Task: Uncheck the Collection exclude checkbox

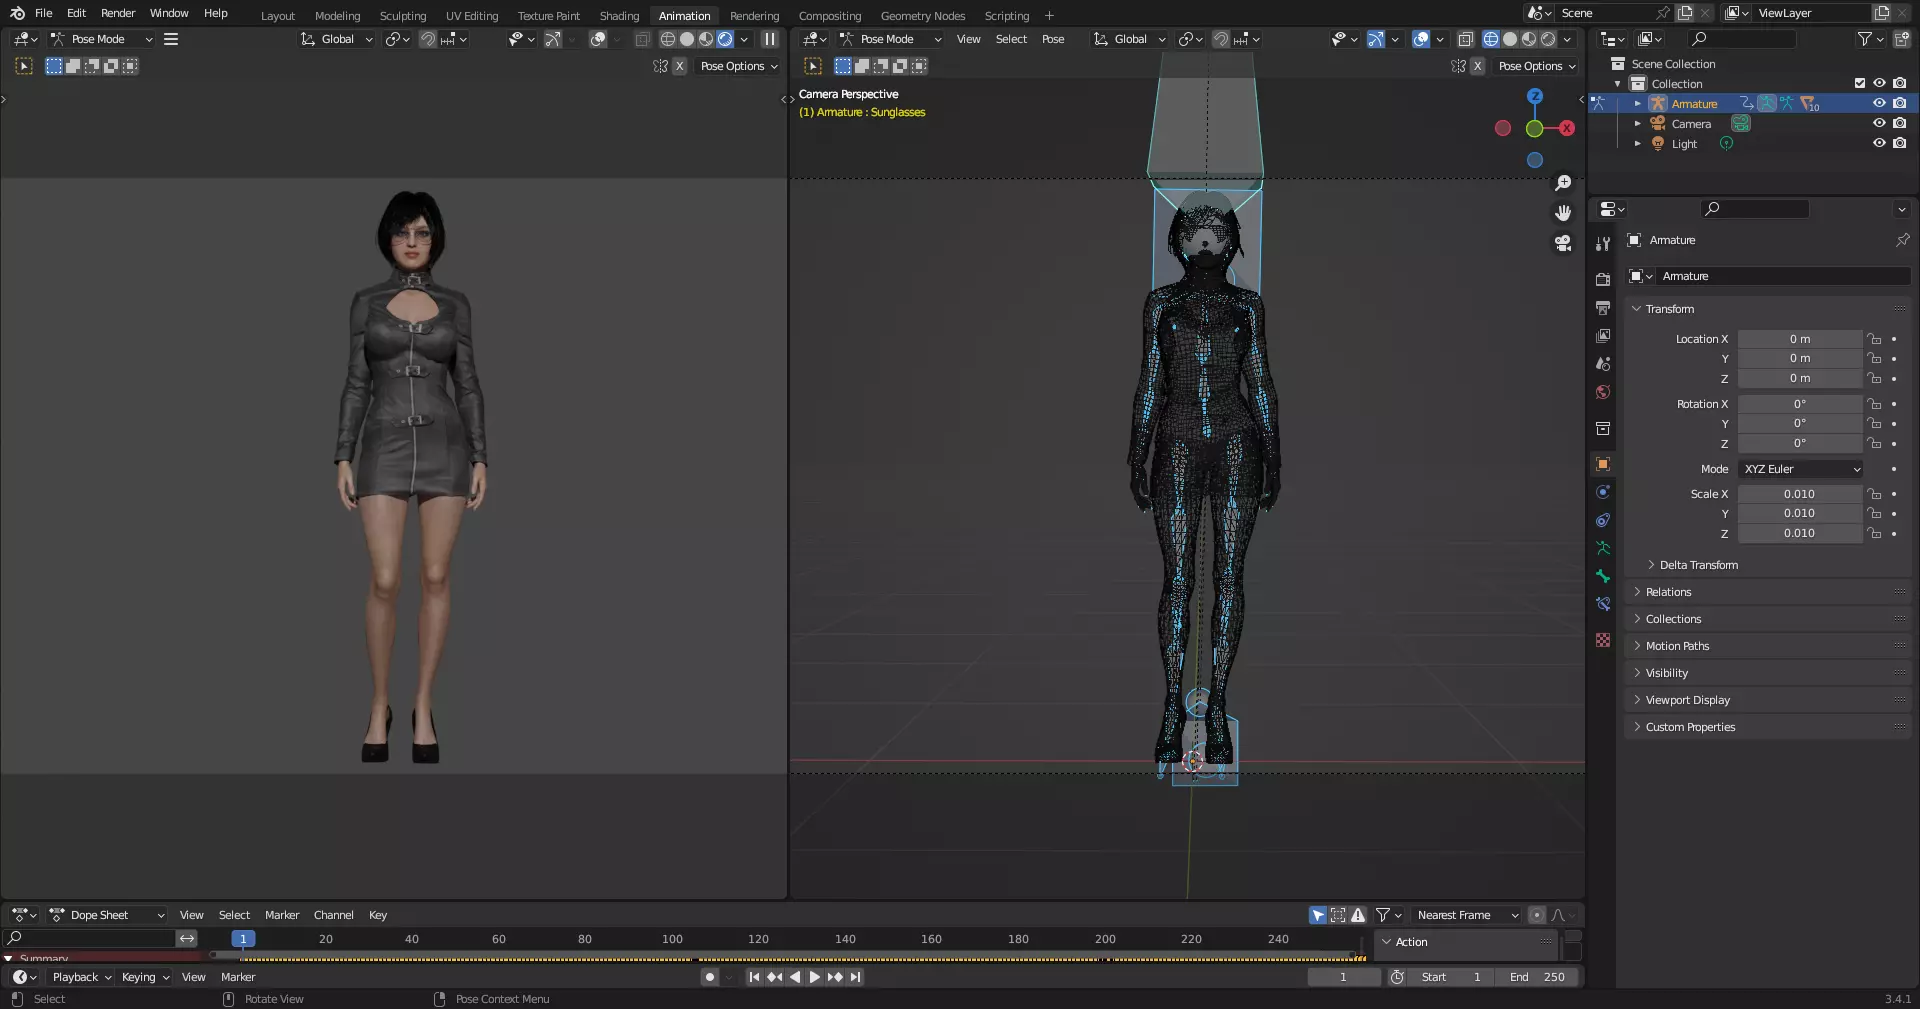Action: [1860, 83]
